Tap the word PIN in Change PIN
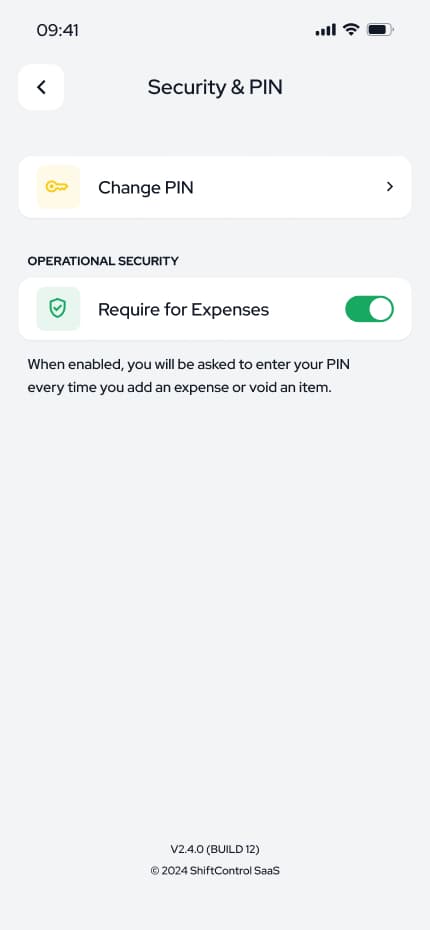 click(x=177, y=187)
